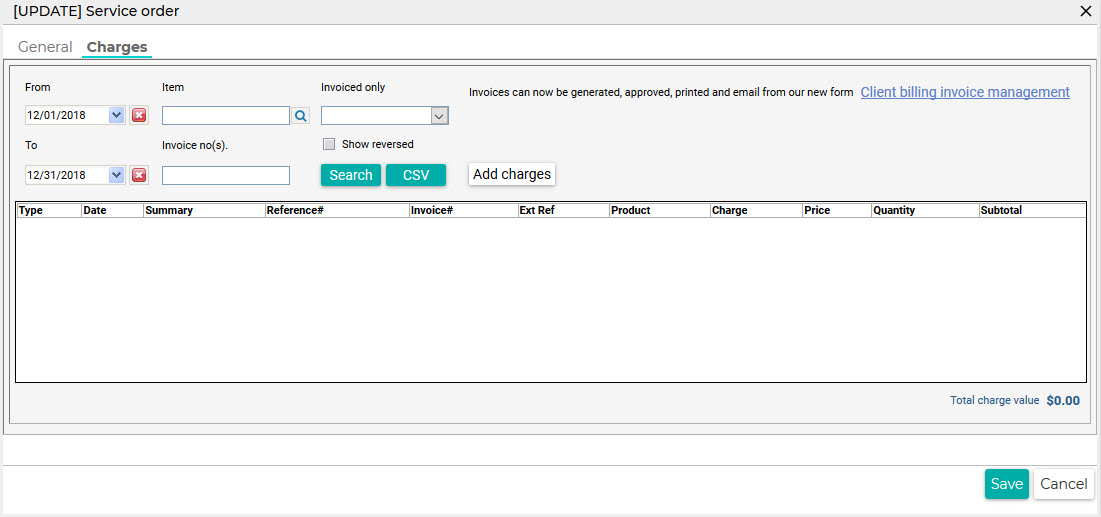The width and height of the screenshot is (1101, 517).
Task: Open Item lookup magnifier icon
Action: [301, 115]
